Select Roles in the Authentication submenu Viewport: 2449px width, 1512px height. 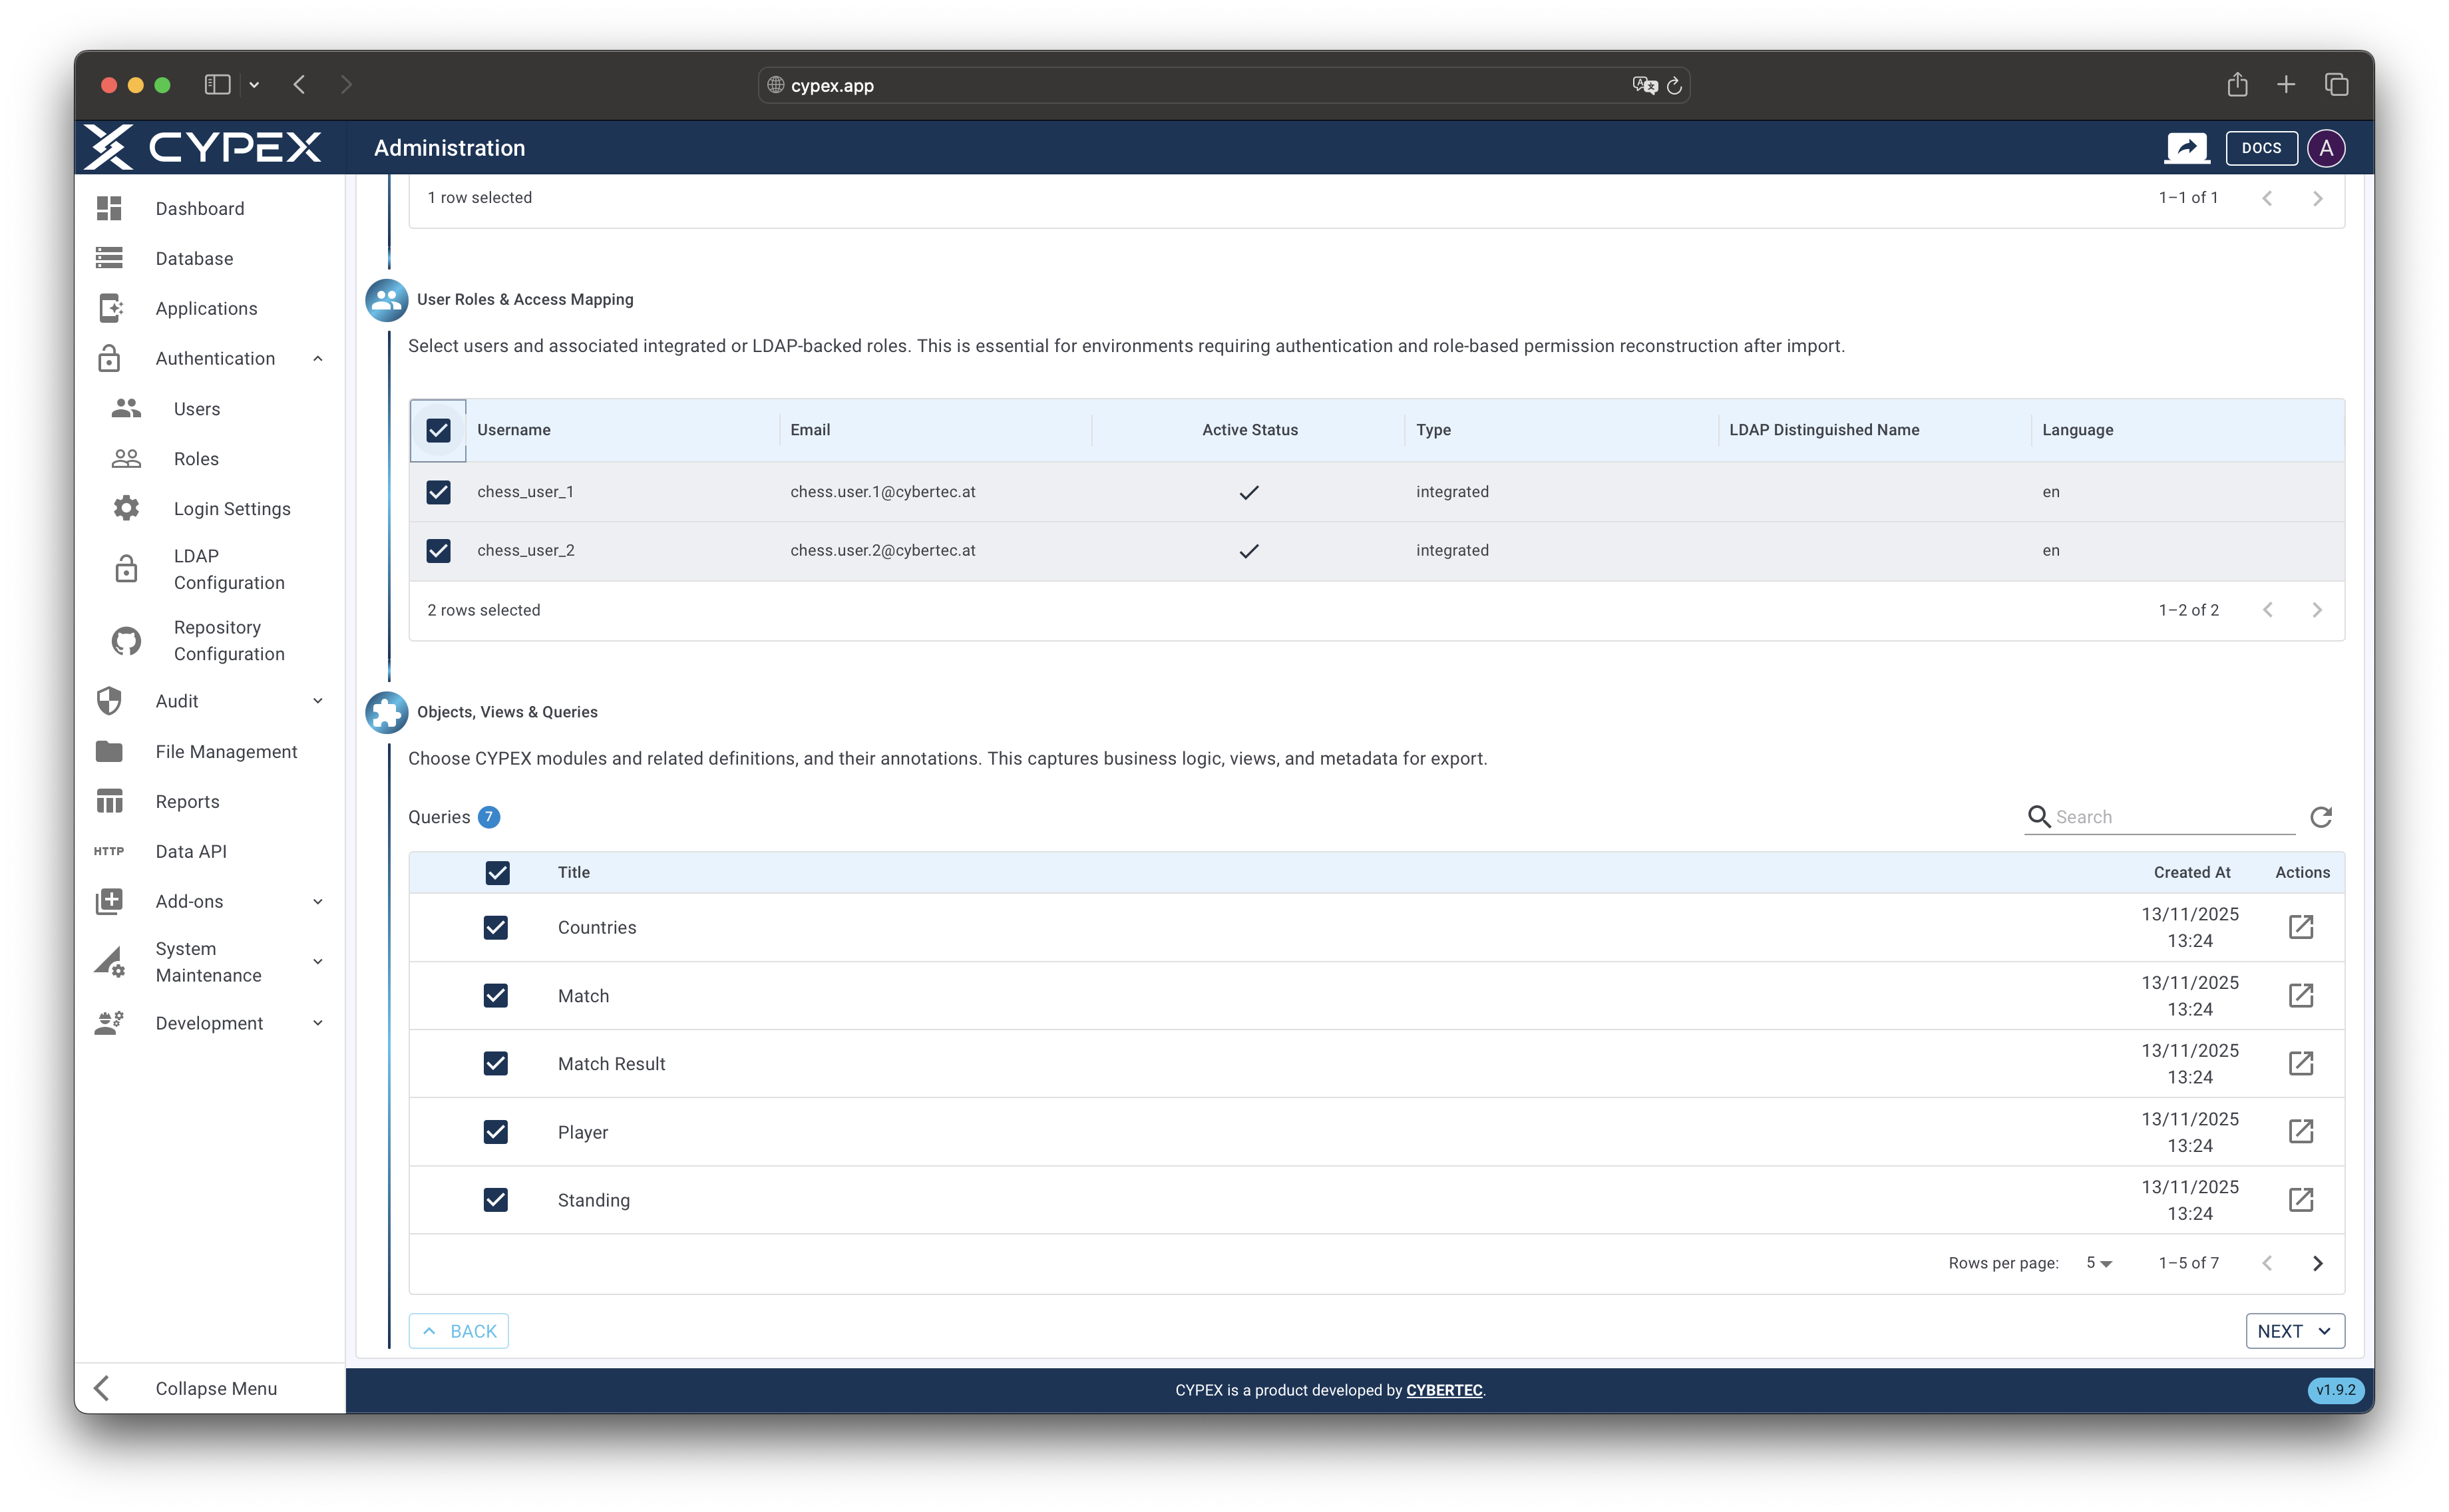[196, 458]
